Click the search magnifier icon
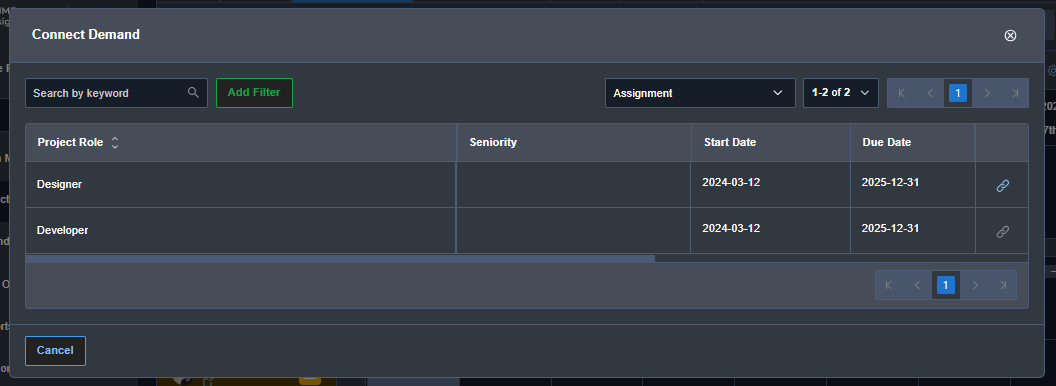 (193, 92)
